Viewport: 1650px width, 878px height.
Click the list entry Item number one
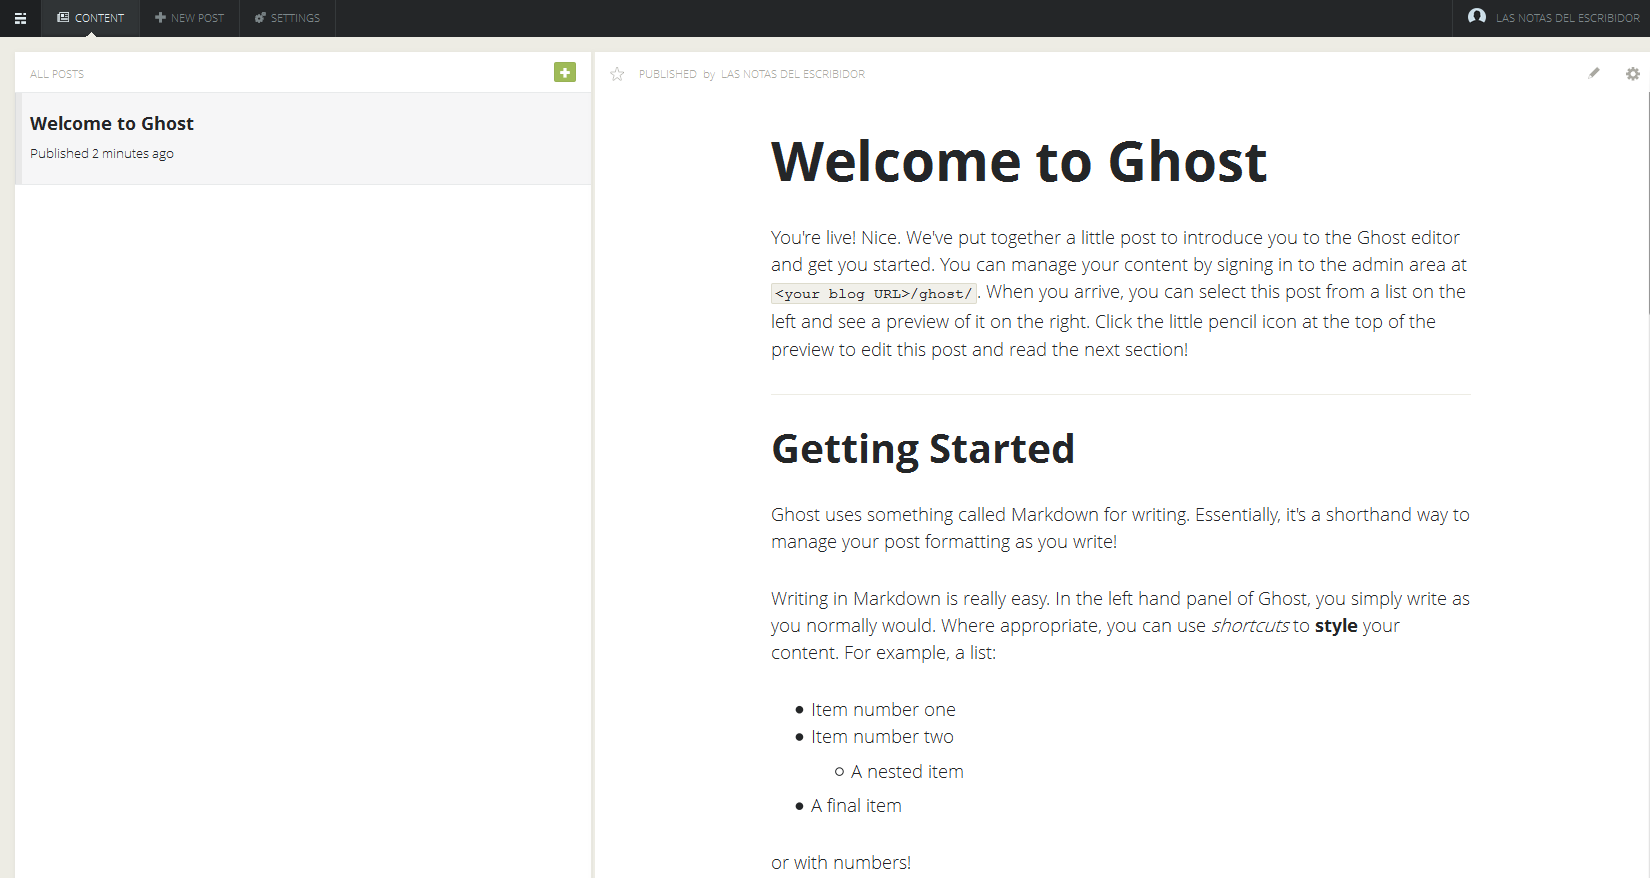(883, 709)
